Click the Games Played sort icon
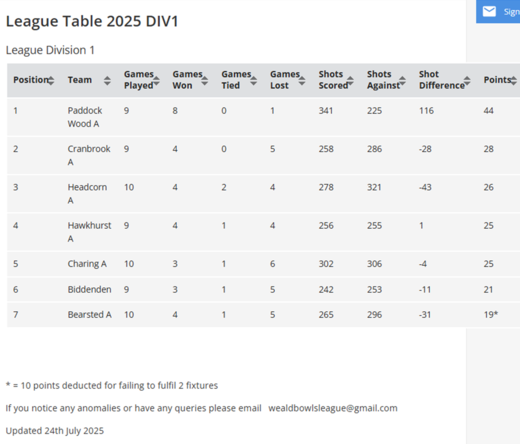520x444 pixels. (x=156, y=80)
